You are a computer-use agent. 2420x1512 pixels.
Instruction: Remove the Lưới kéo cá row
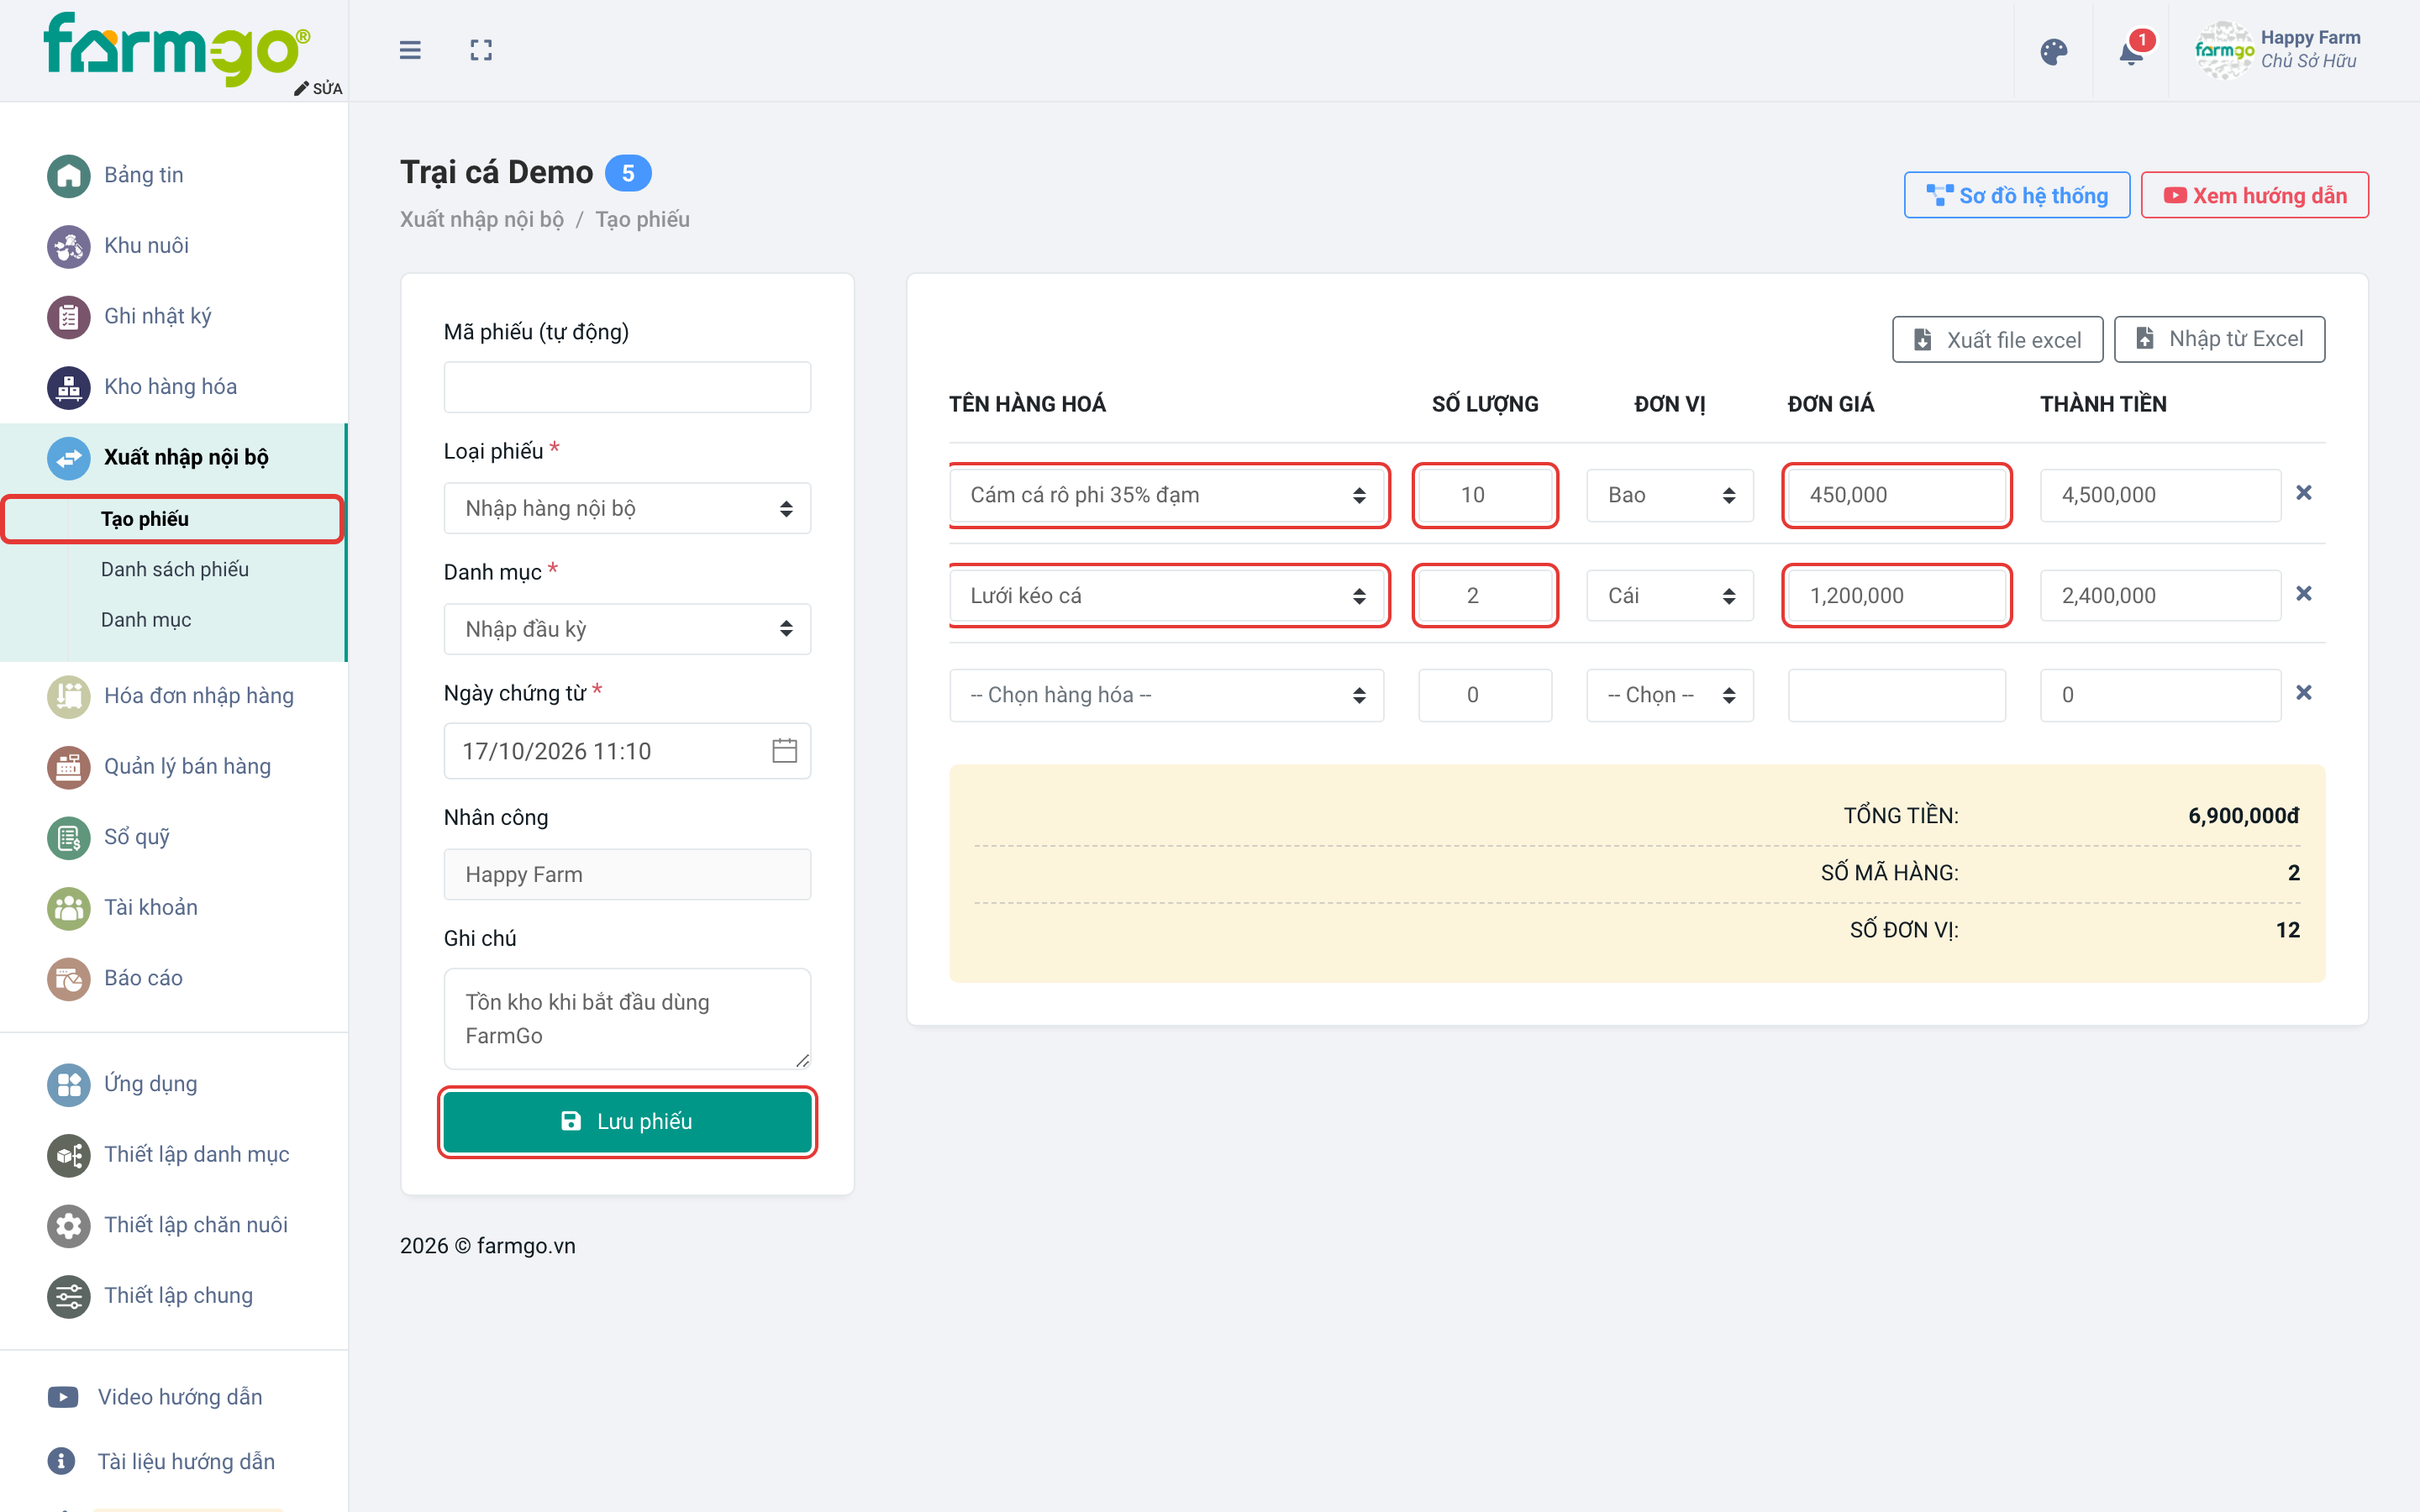click(2304, 594)
